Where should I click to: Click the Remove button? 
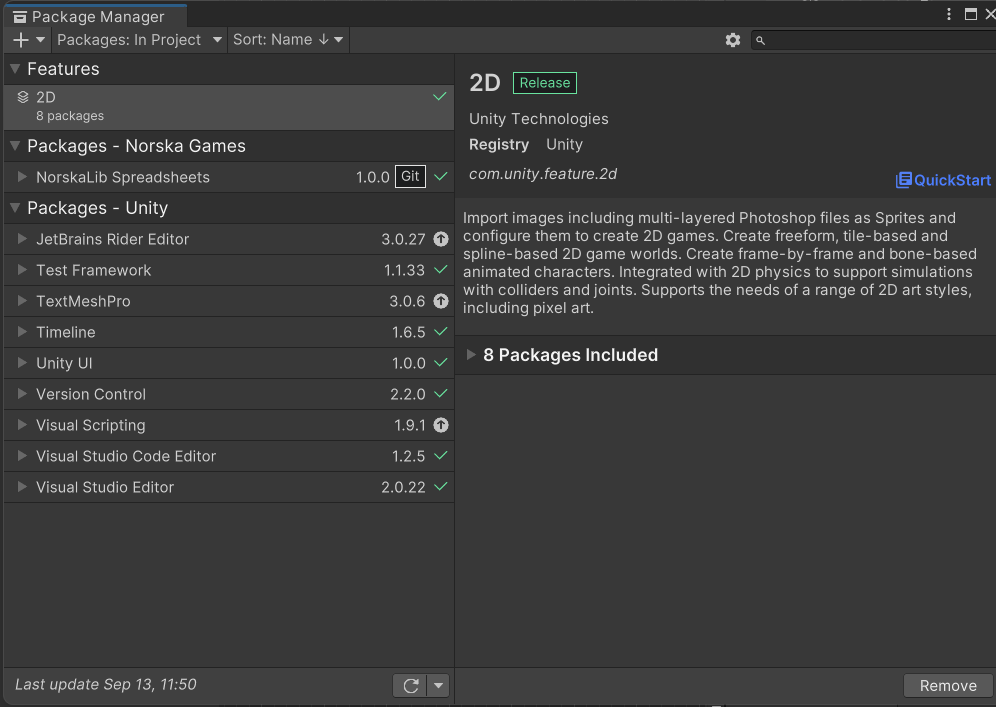coord(948,685)
